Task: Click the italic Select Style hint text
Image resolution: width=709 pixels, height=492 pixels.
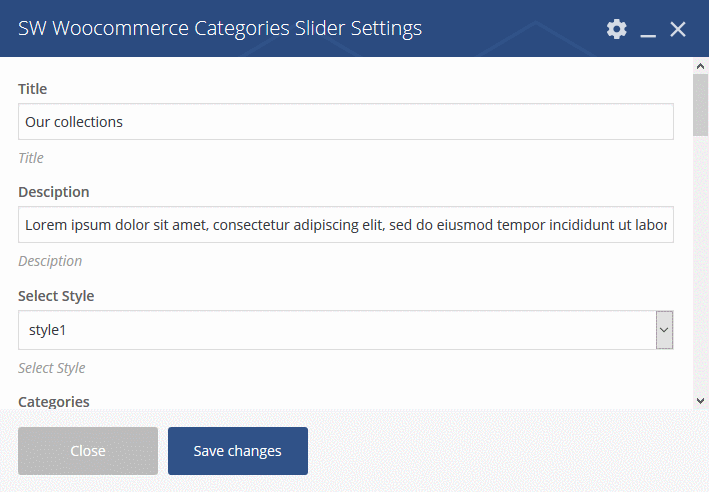Action: (52, 368)
